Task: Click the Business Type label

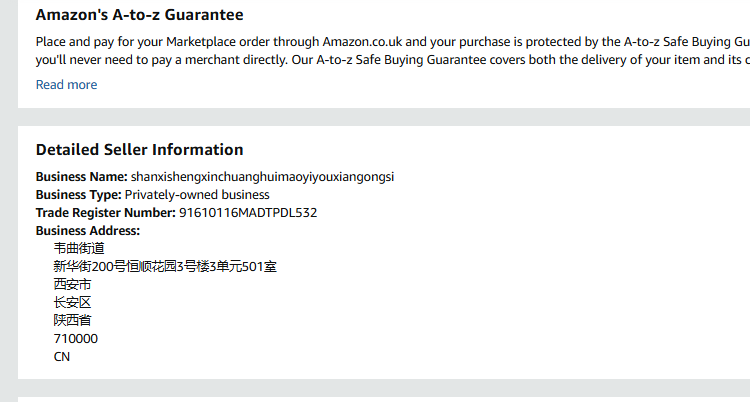Action: point(78,195)
